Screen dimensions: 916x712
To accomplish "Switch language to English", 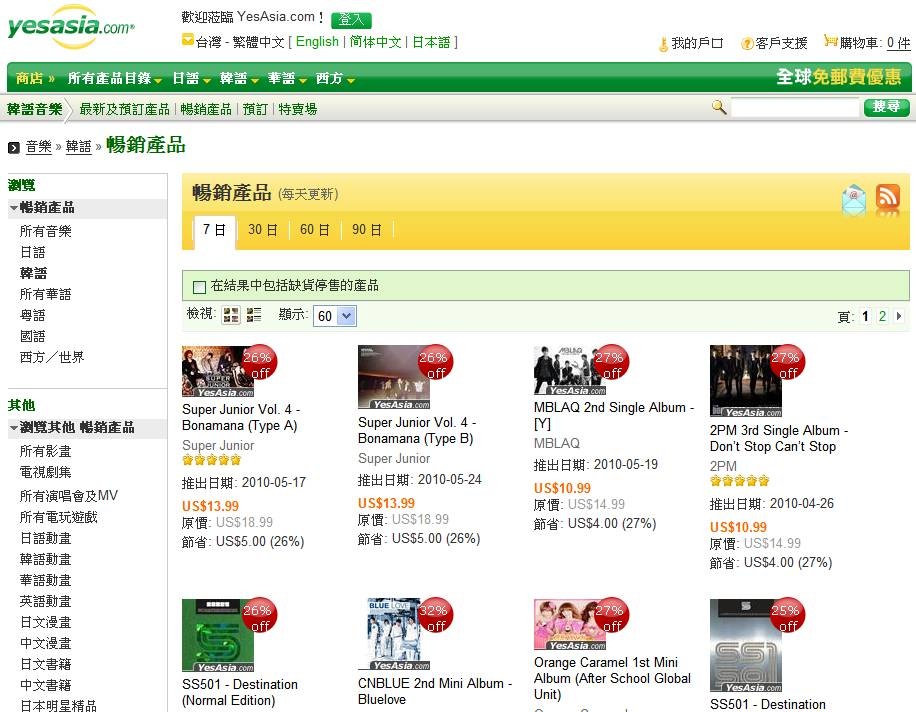I will coord(317,42).
